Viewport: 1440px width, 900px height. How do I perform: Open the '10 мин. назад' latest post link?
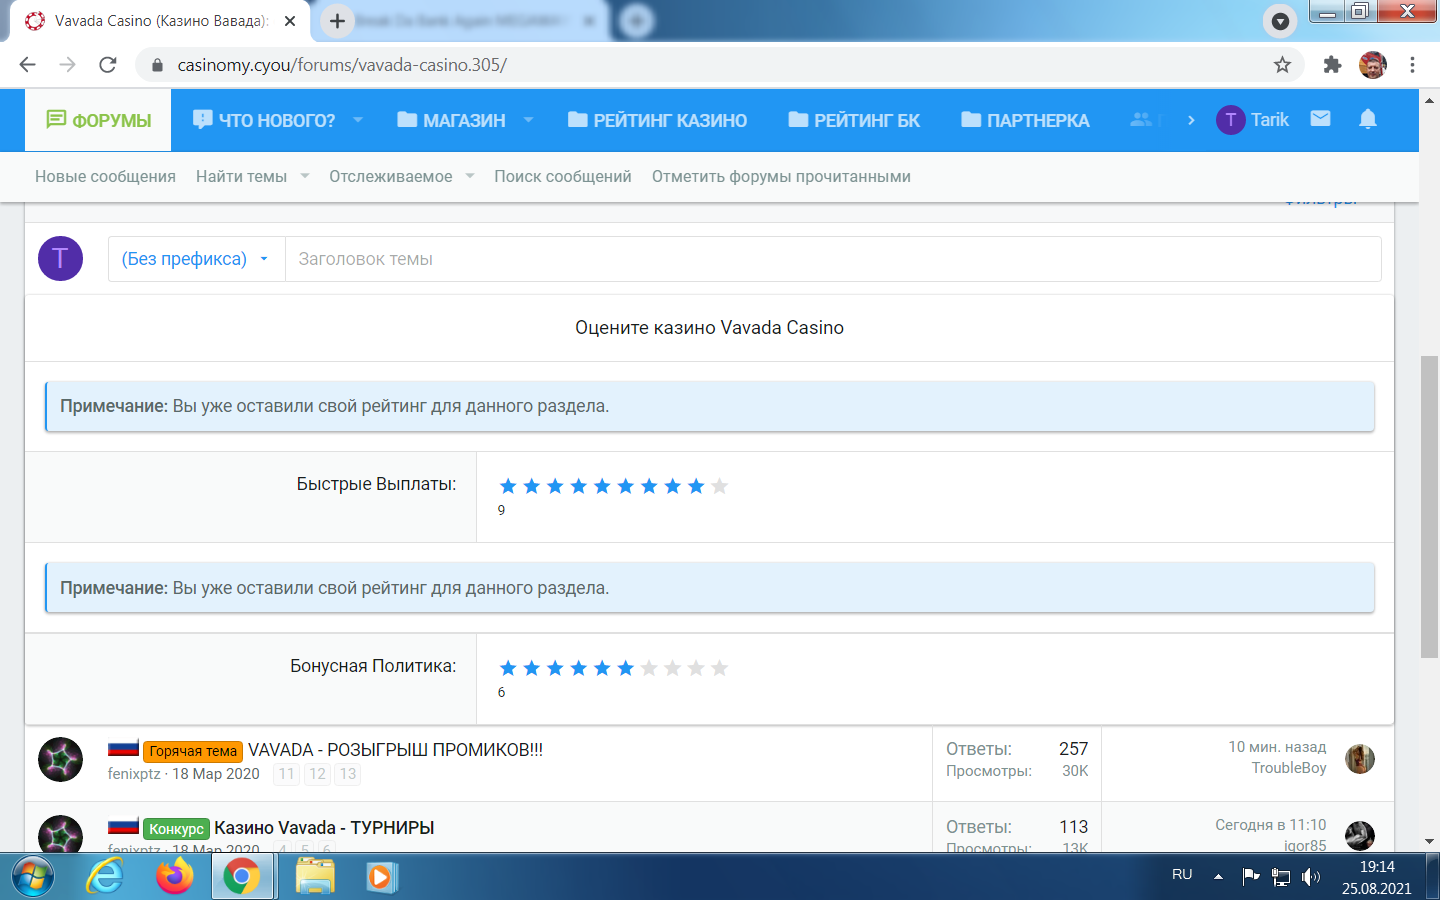(1277, 747)
